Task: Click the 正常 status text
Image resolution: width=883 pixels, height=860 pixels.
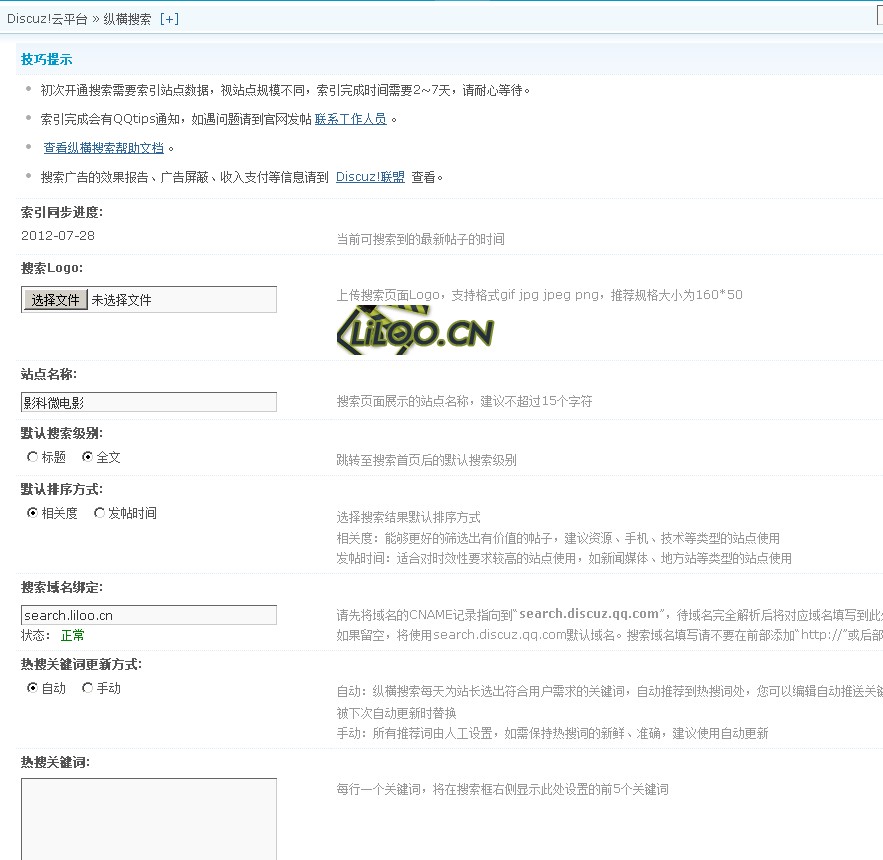Action: [73, 635]
